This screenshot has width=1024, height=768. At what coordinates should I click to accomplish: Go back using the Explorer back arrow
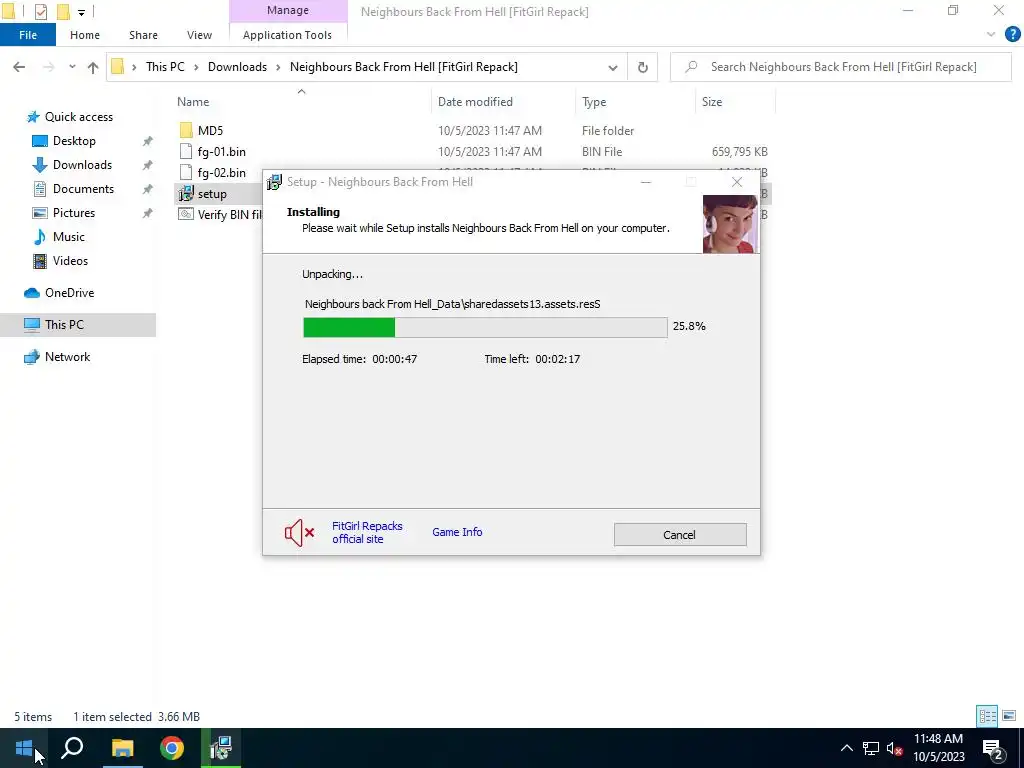(19, 67)
